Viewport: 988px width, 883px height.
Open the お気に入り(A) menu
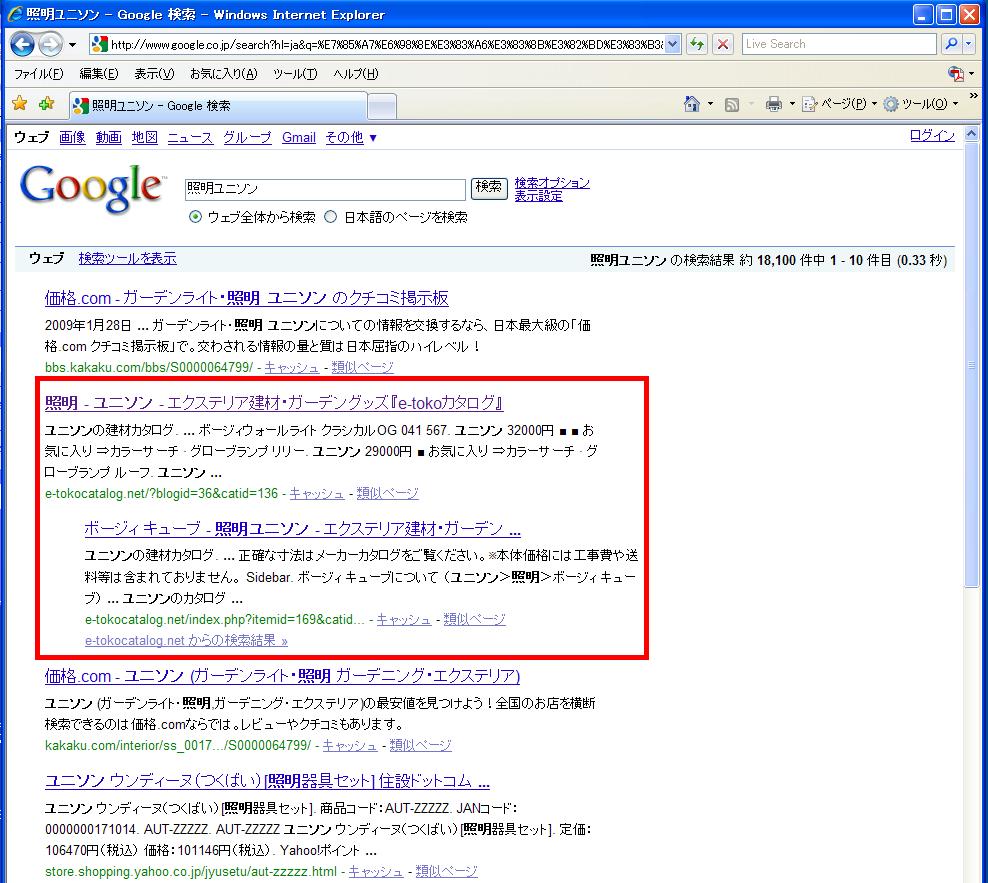223,74
